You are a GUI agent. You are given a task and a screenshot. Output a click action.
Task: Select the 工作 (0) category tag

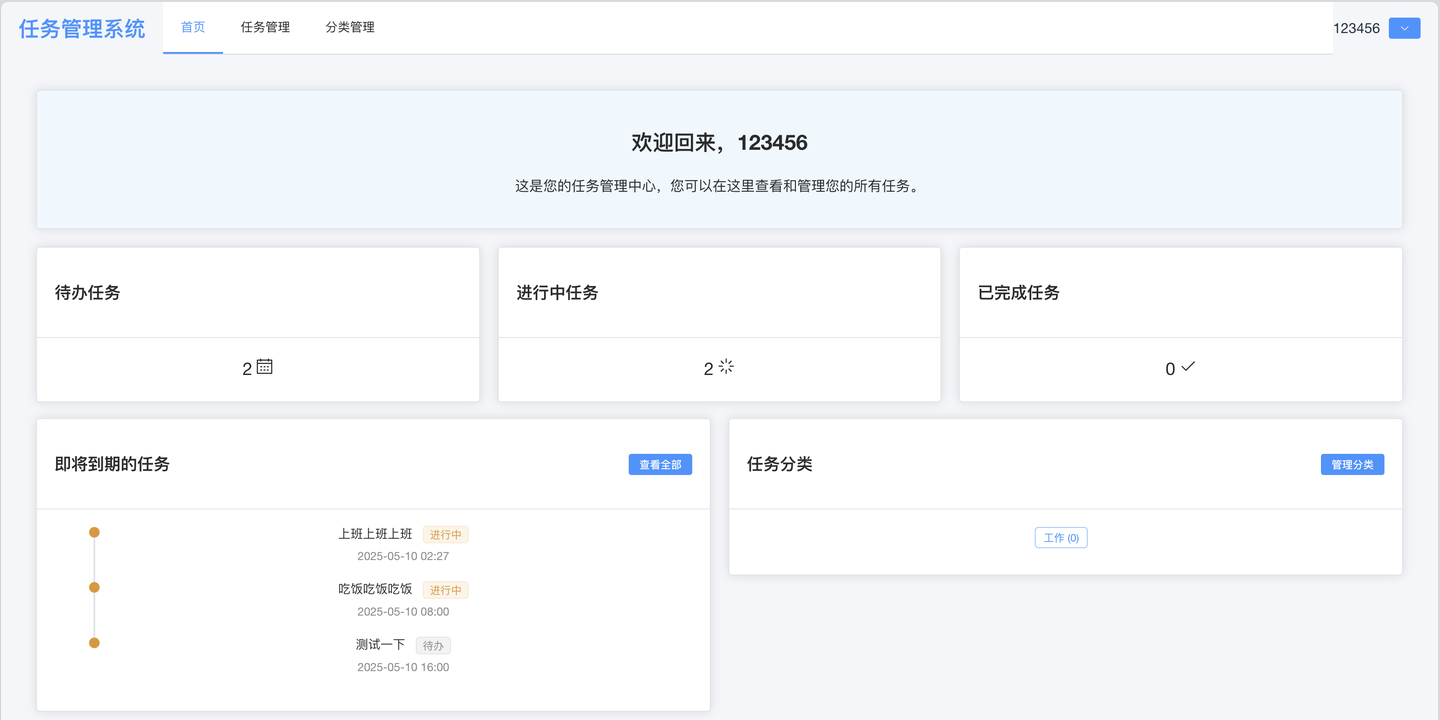(x=1061, y=537)
